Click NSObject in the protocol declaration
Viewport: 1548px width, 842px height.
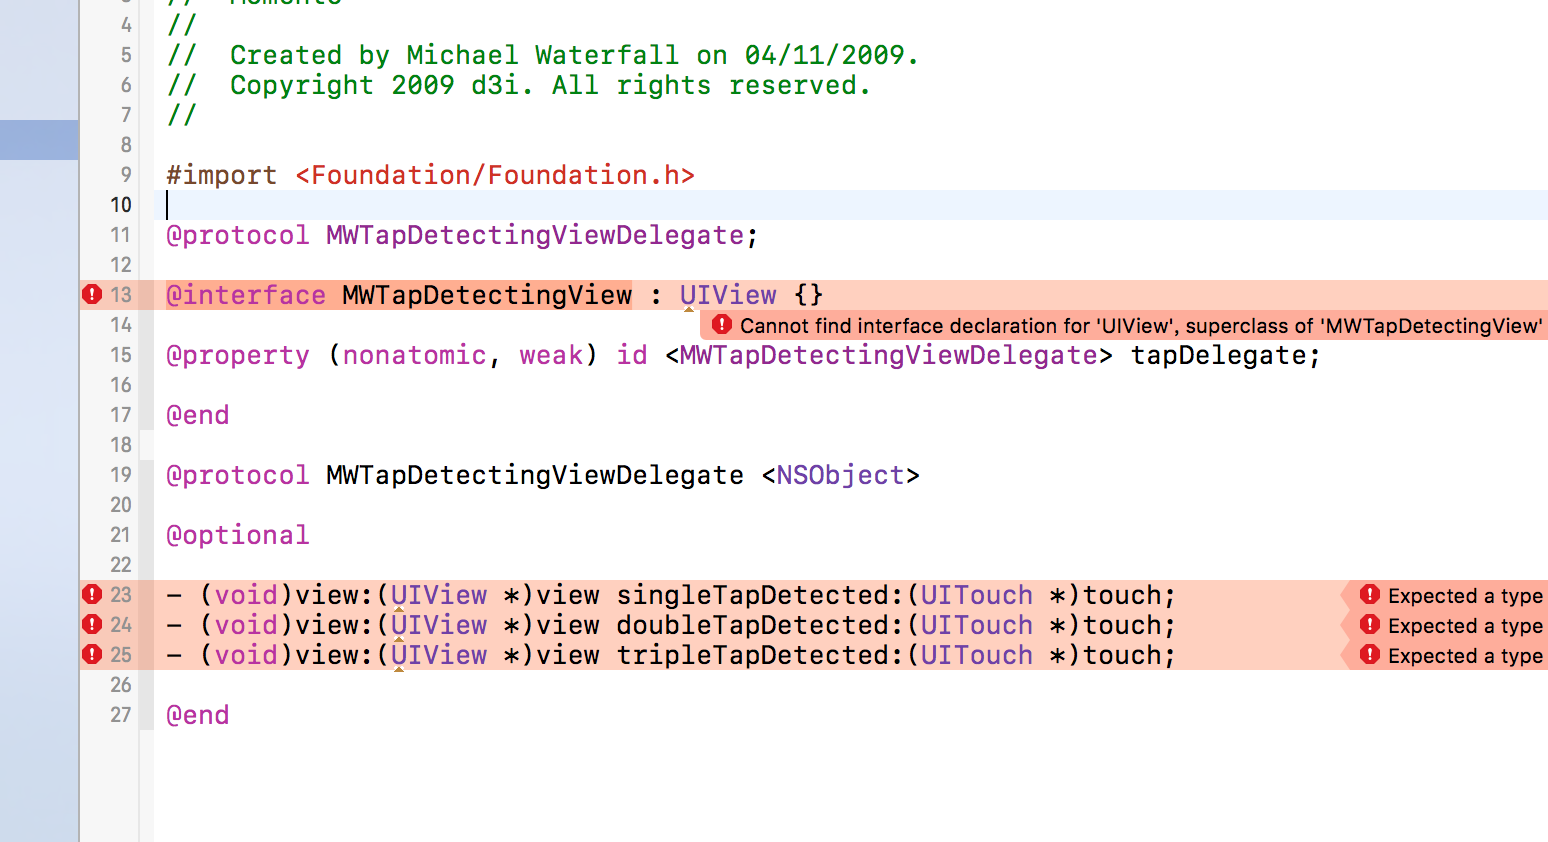pos(840,475)
